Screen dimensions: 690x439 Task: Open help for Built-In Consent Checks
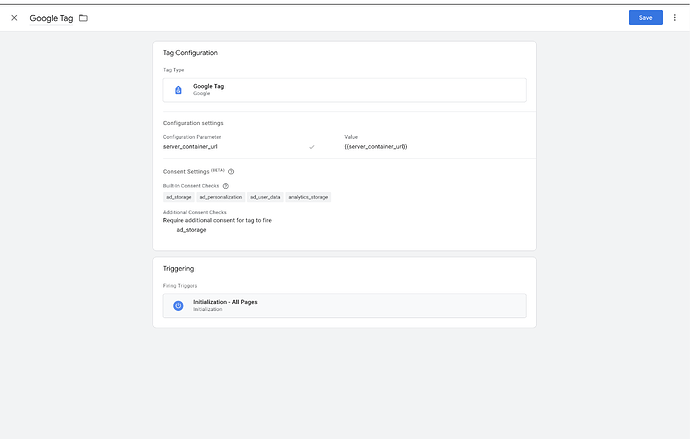click(225, 185)
